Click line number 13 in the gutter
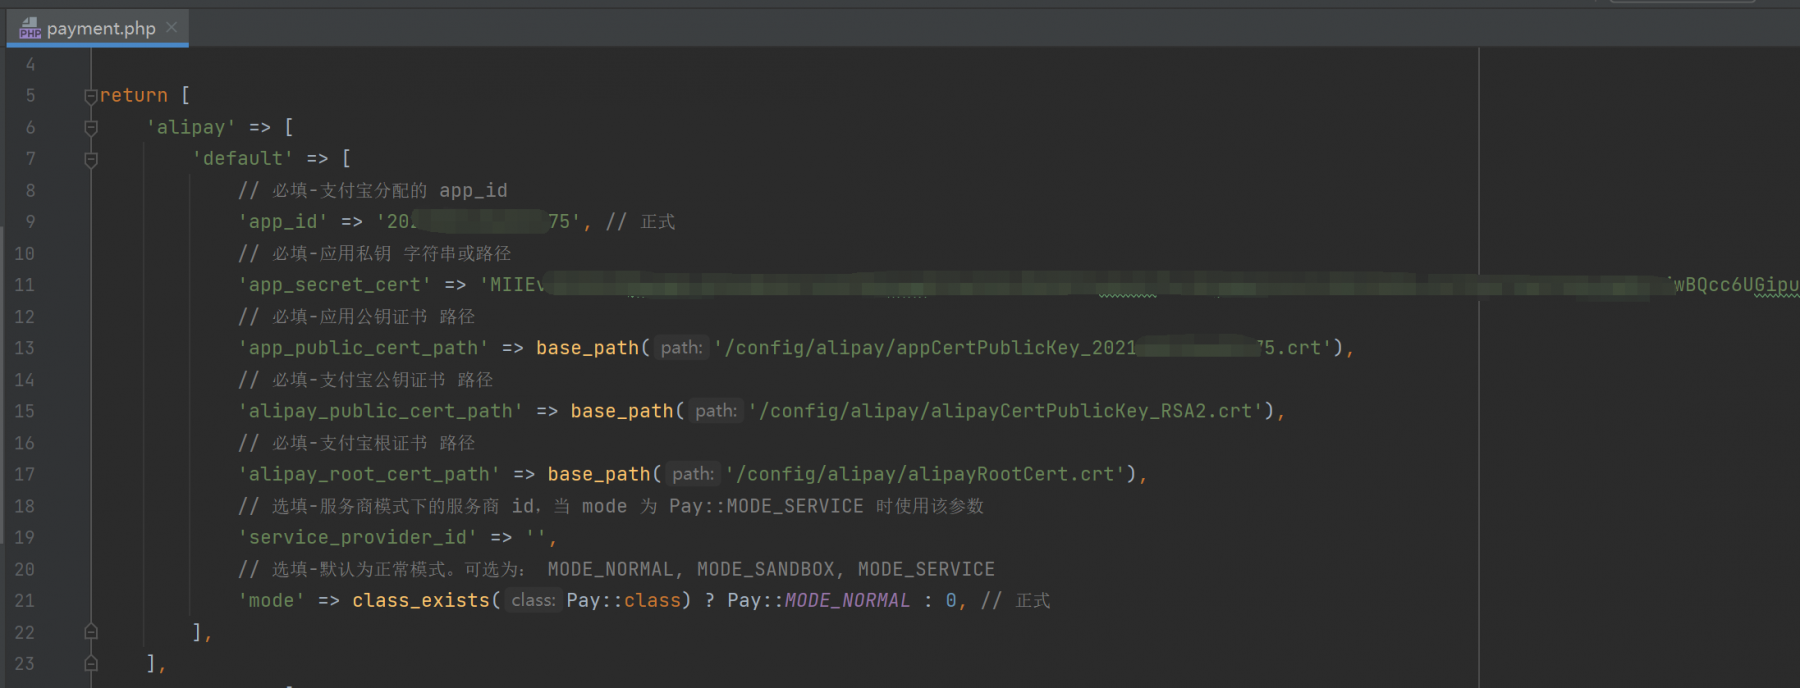Viewport: 1800px width, 688px height. pos(24,348)
